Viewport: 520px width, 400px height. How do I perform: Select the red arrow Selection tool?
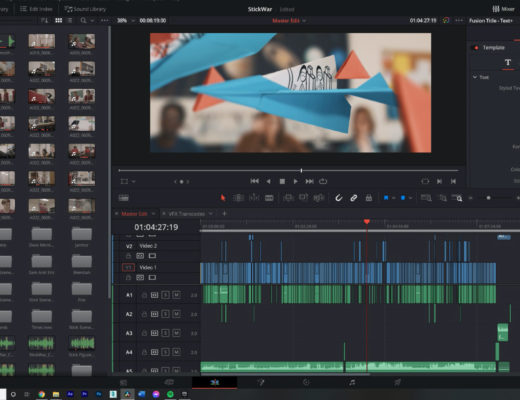[x=223, y=198]
